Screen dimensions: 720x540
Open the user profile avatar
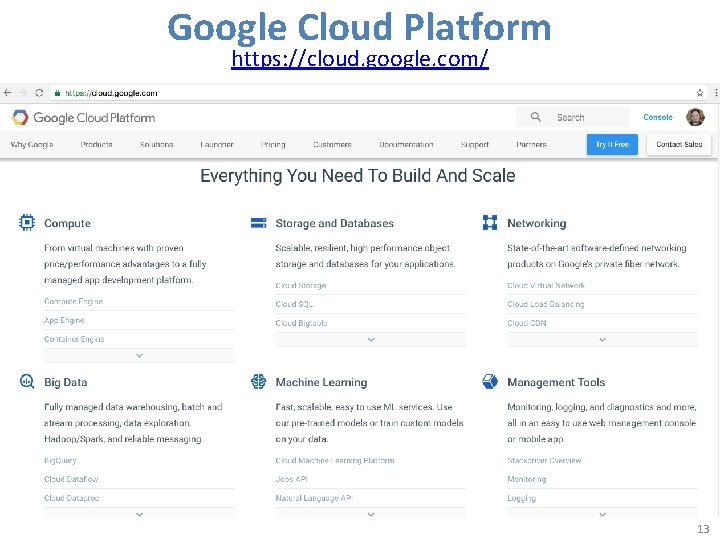pos(695,117)
